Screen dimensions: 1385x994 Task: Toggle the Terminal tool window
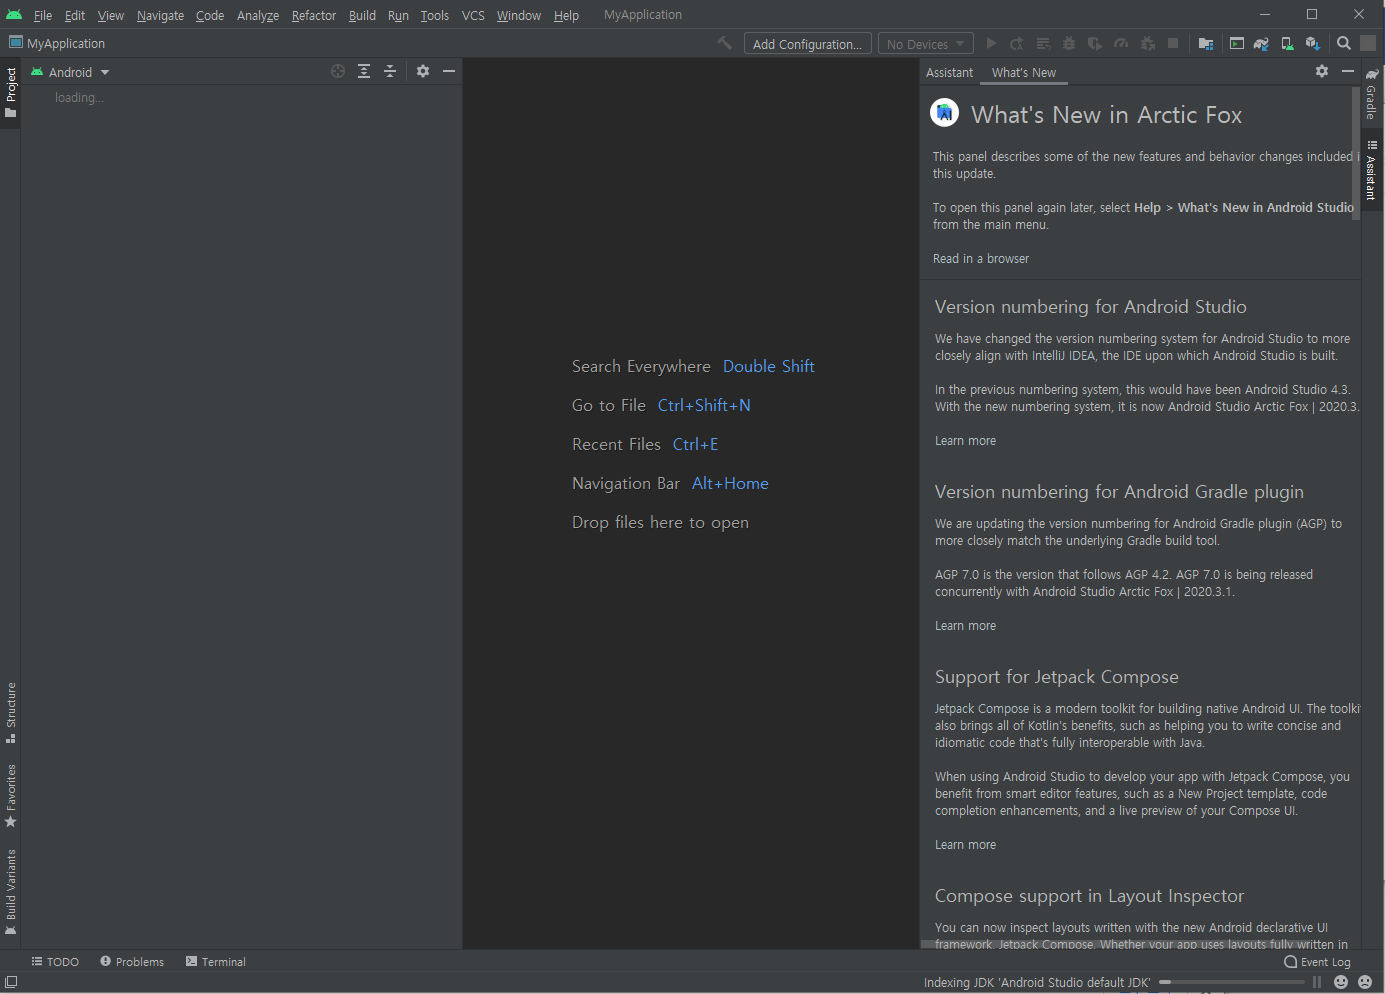(216, 961)
